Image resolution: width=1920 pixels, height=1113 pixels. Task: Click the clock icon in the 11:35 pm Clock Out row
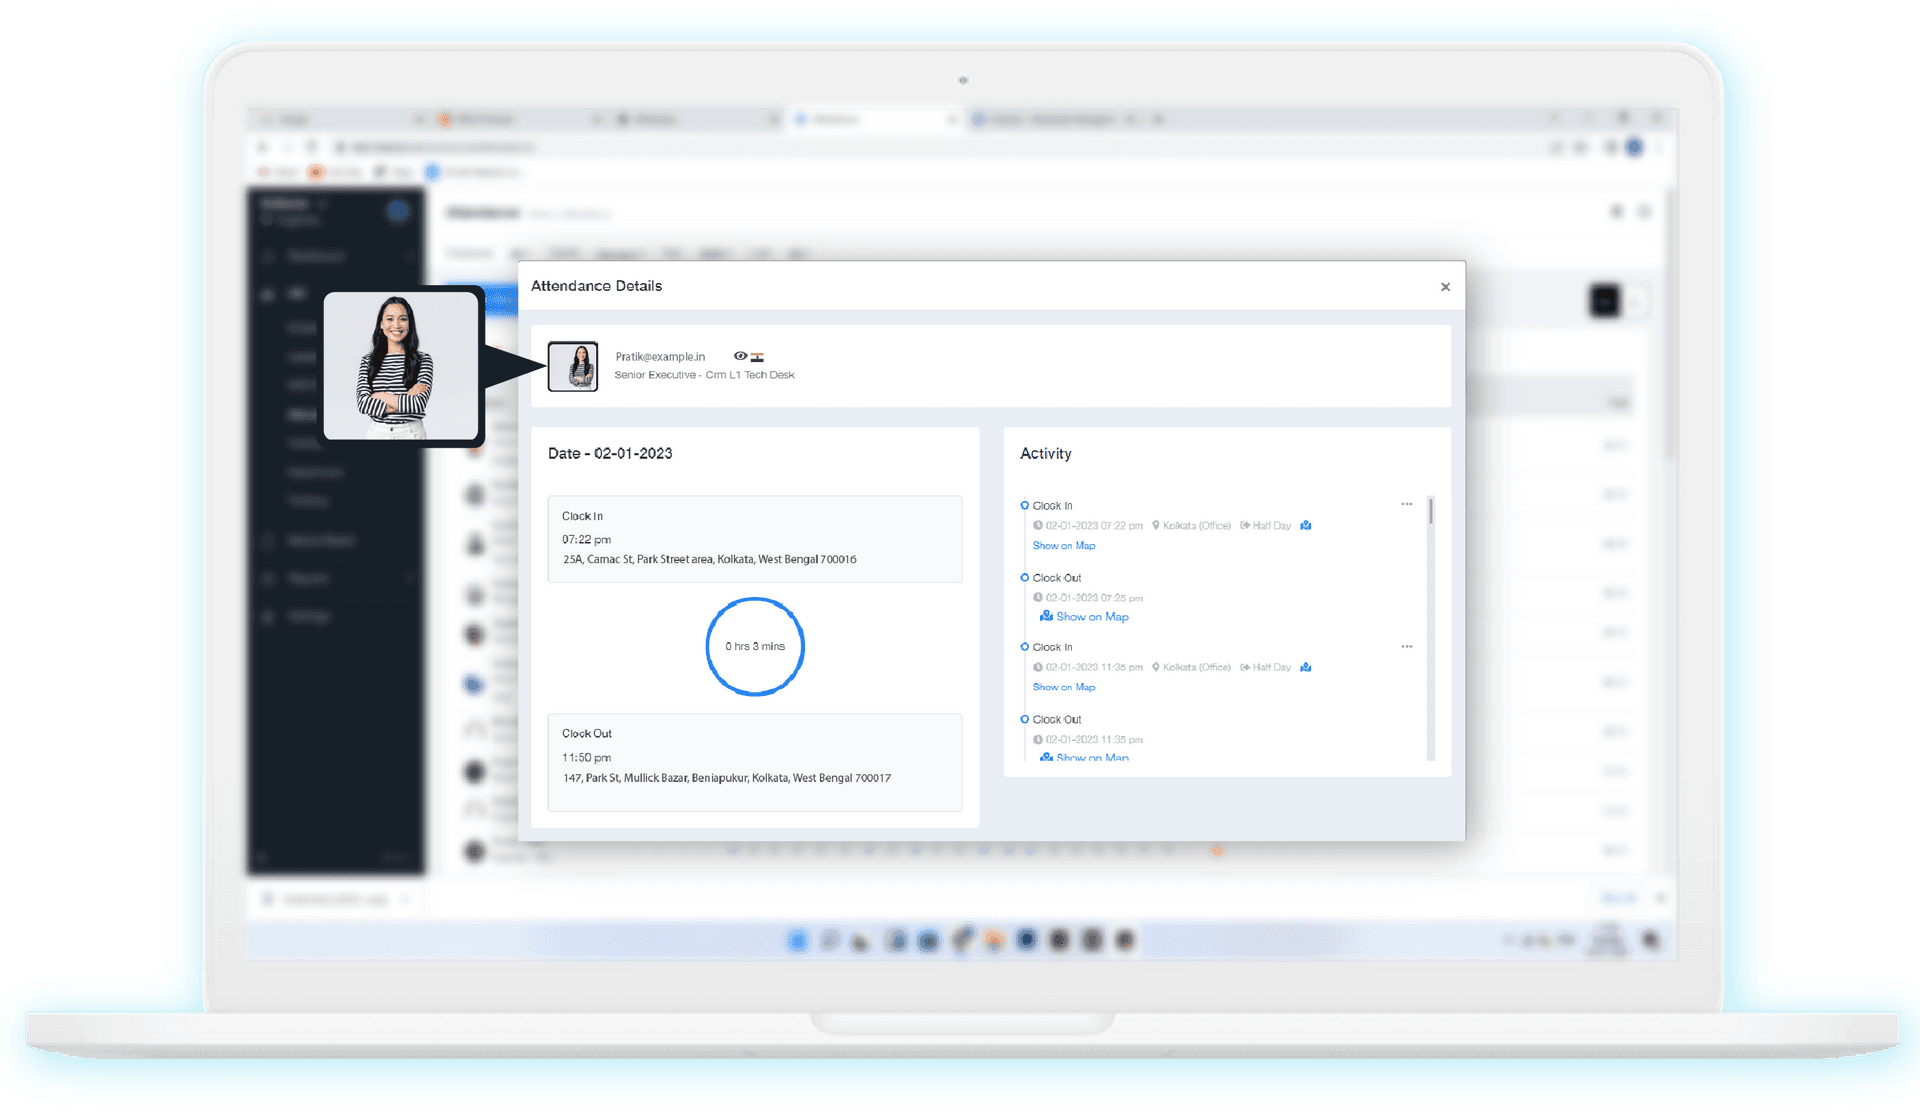pyautogui.click(x=1038, y=739)
